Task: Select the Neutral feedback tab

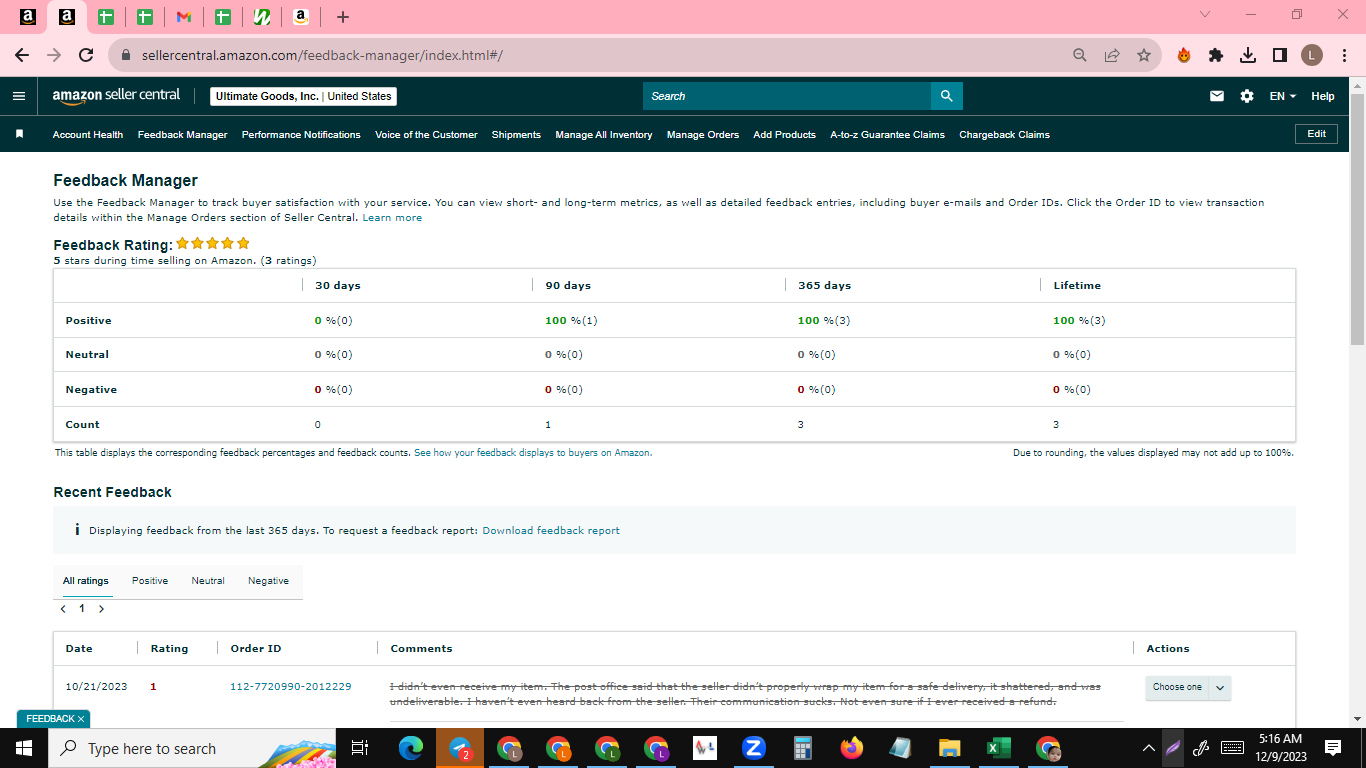Action: pyautogui.click(x=208, y=581)
